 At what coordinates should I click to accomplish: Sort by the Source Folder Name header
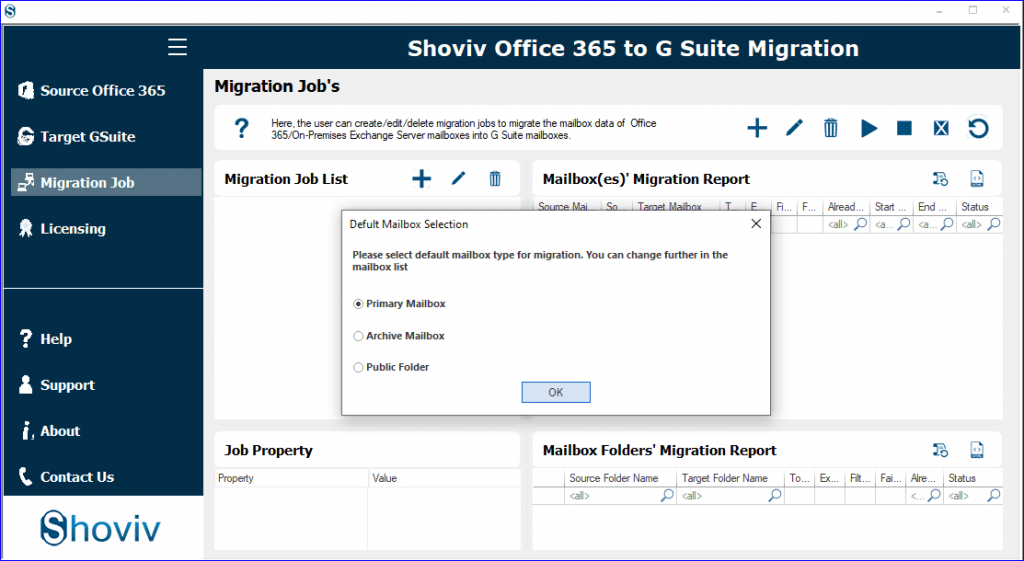[x=620, y=478]
